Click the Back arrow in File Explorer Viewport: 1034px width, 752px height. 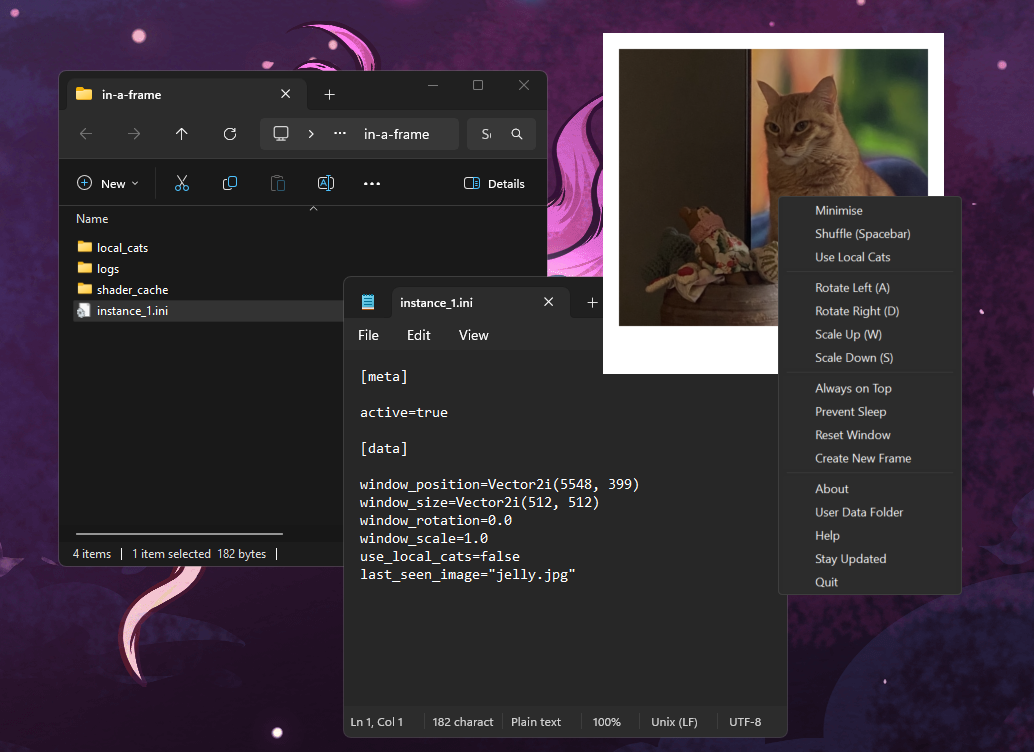pyautogui.click(x=86, y=134)
